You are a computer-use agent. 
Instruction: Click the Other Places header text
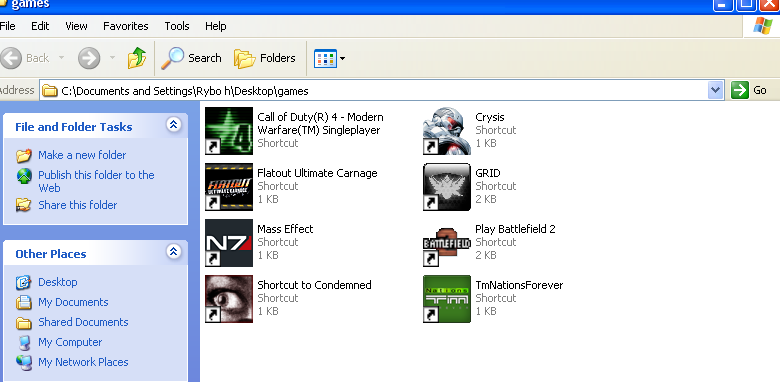coord(51,254)
